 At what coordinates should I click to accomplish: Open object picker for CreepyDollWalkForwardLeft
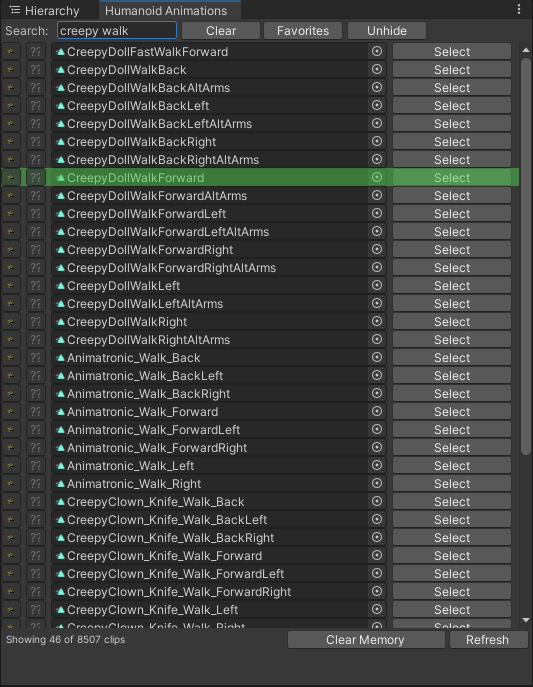point(377,213)
